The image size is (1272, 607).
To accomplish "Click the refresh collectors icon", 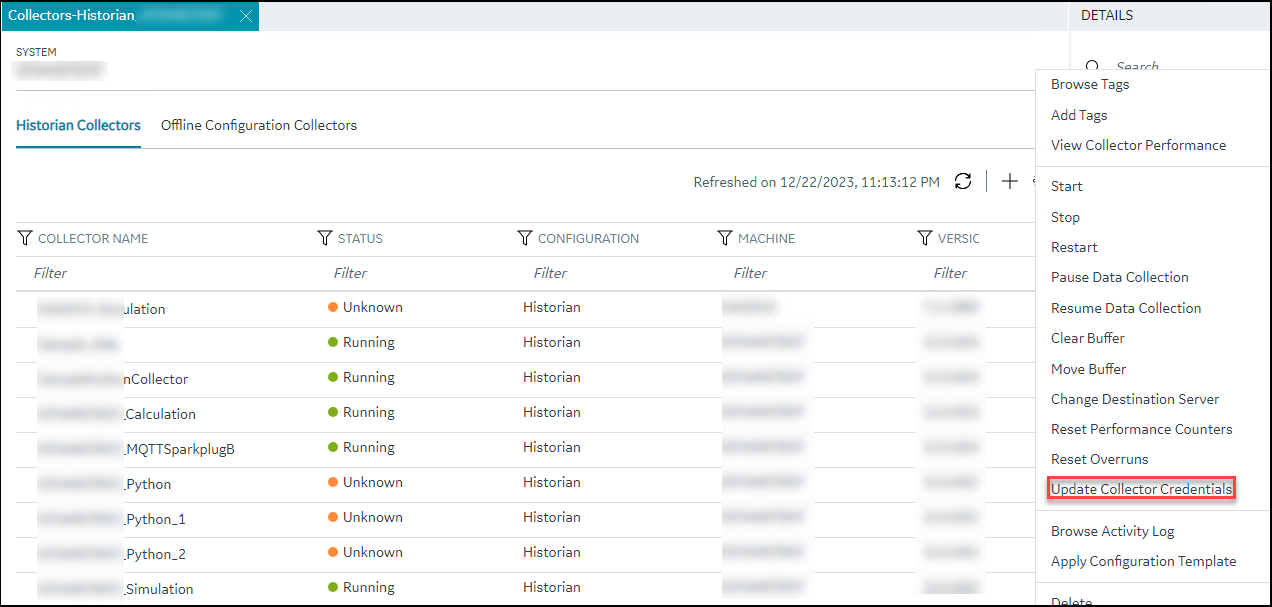I will pyautogui.click(x=963, y=181).
